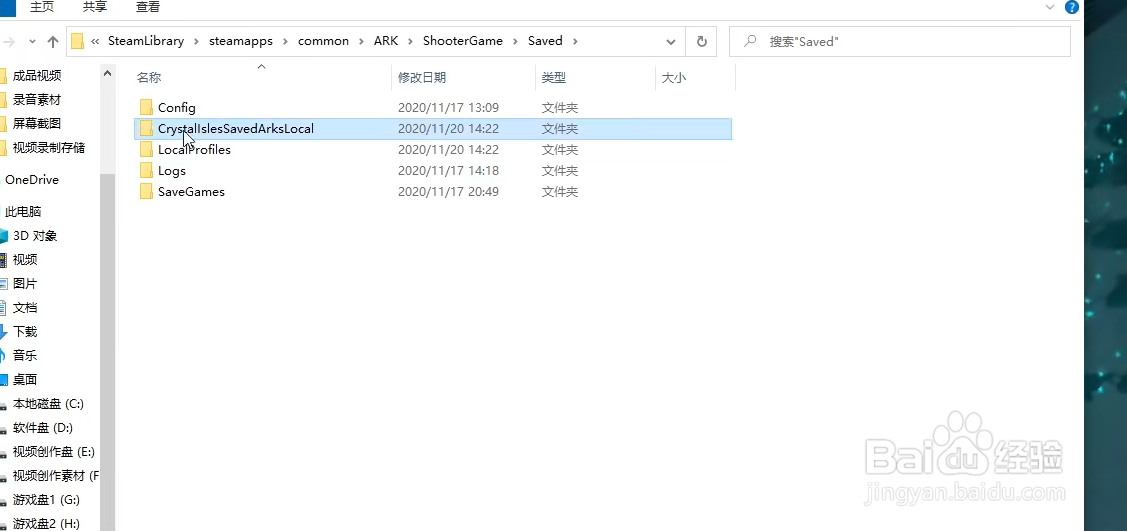Show hidden path segments with the double chevron
1127x531 pixels.
[95, 41]
